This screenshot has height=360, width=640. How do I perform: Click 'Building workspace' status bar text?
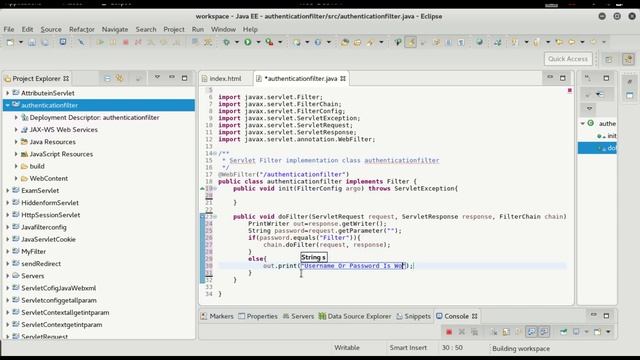pos(521,349)
